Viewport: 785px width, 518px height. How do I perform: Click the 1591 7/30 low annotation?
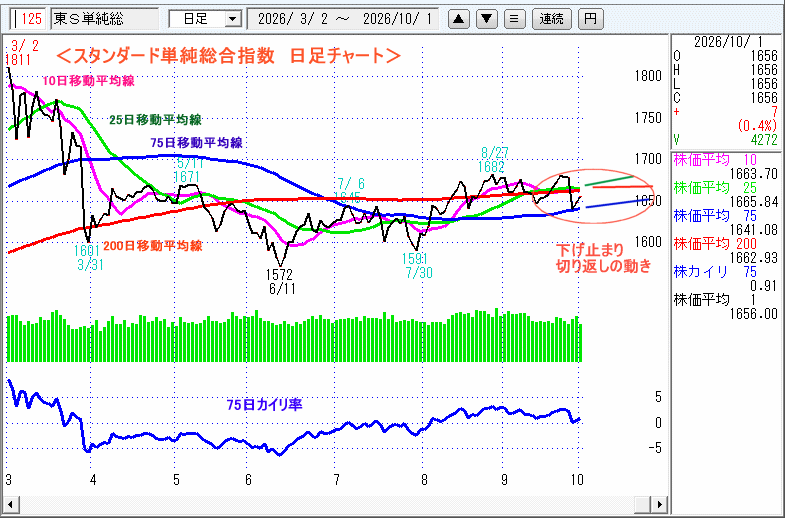coord(417,266)
